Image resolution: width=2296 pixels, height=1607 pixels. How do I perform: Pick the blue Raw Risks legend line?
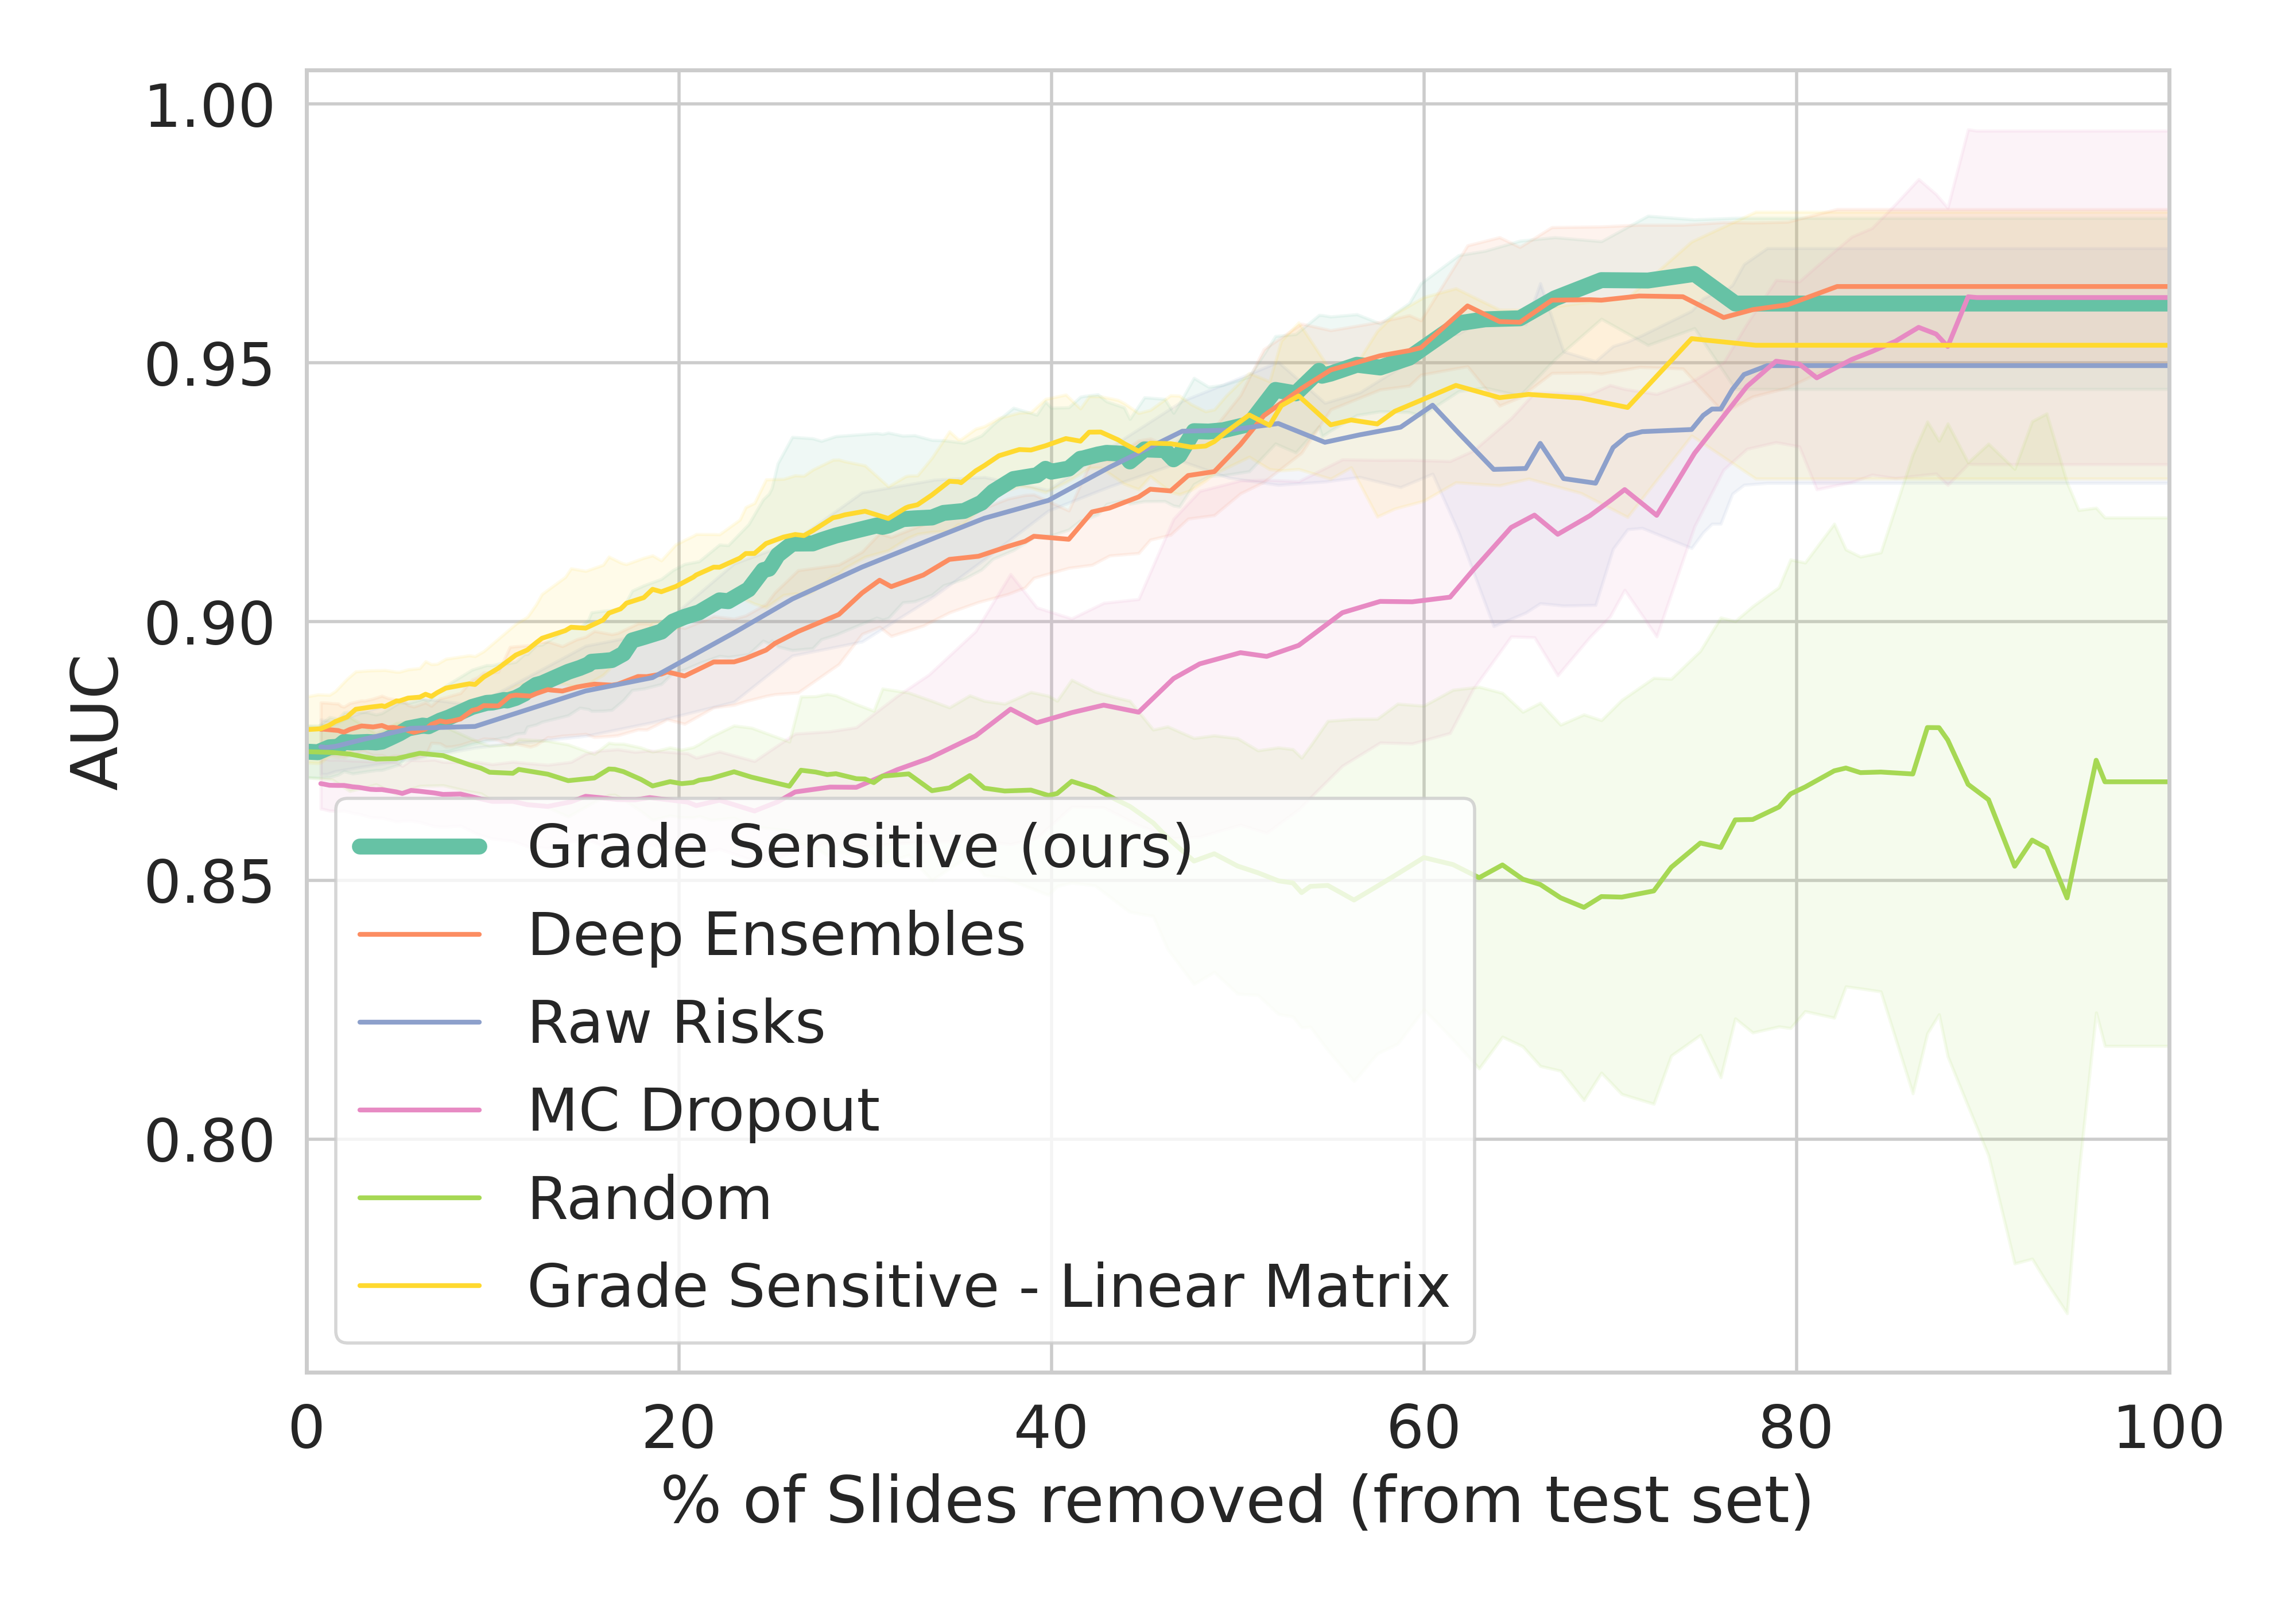click(420, 1022)
